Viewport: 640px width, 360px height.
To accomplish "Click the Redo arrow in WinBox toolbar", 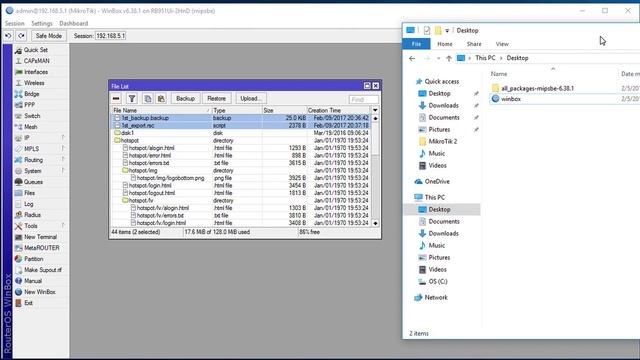I will tap(21, 36).
